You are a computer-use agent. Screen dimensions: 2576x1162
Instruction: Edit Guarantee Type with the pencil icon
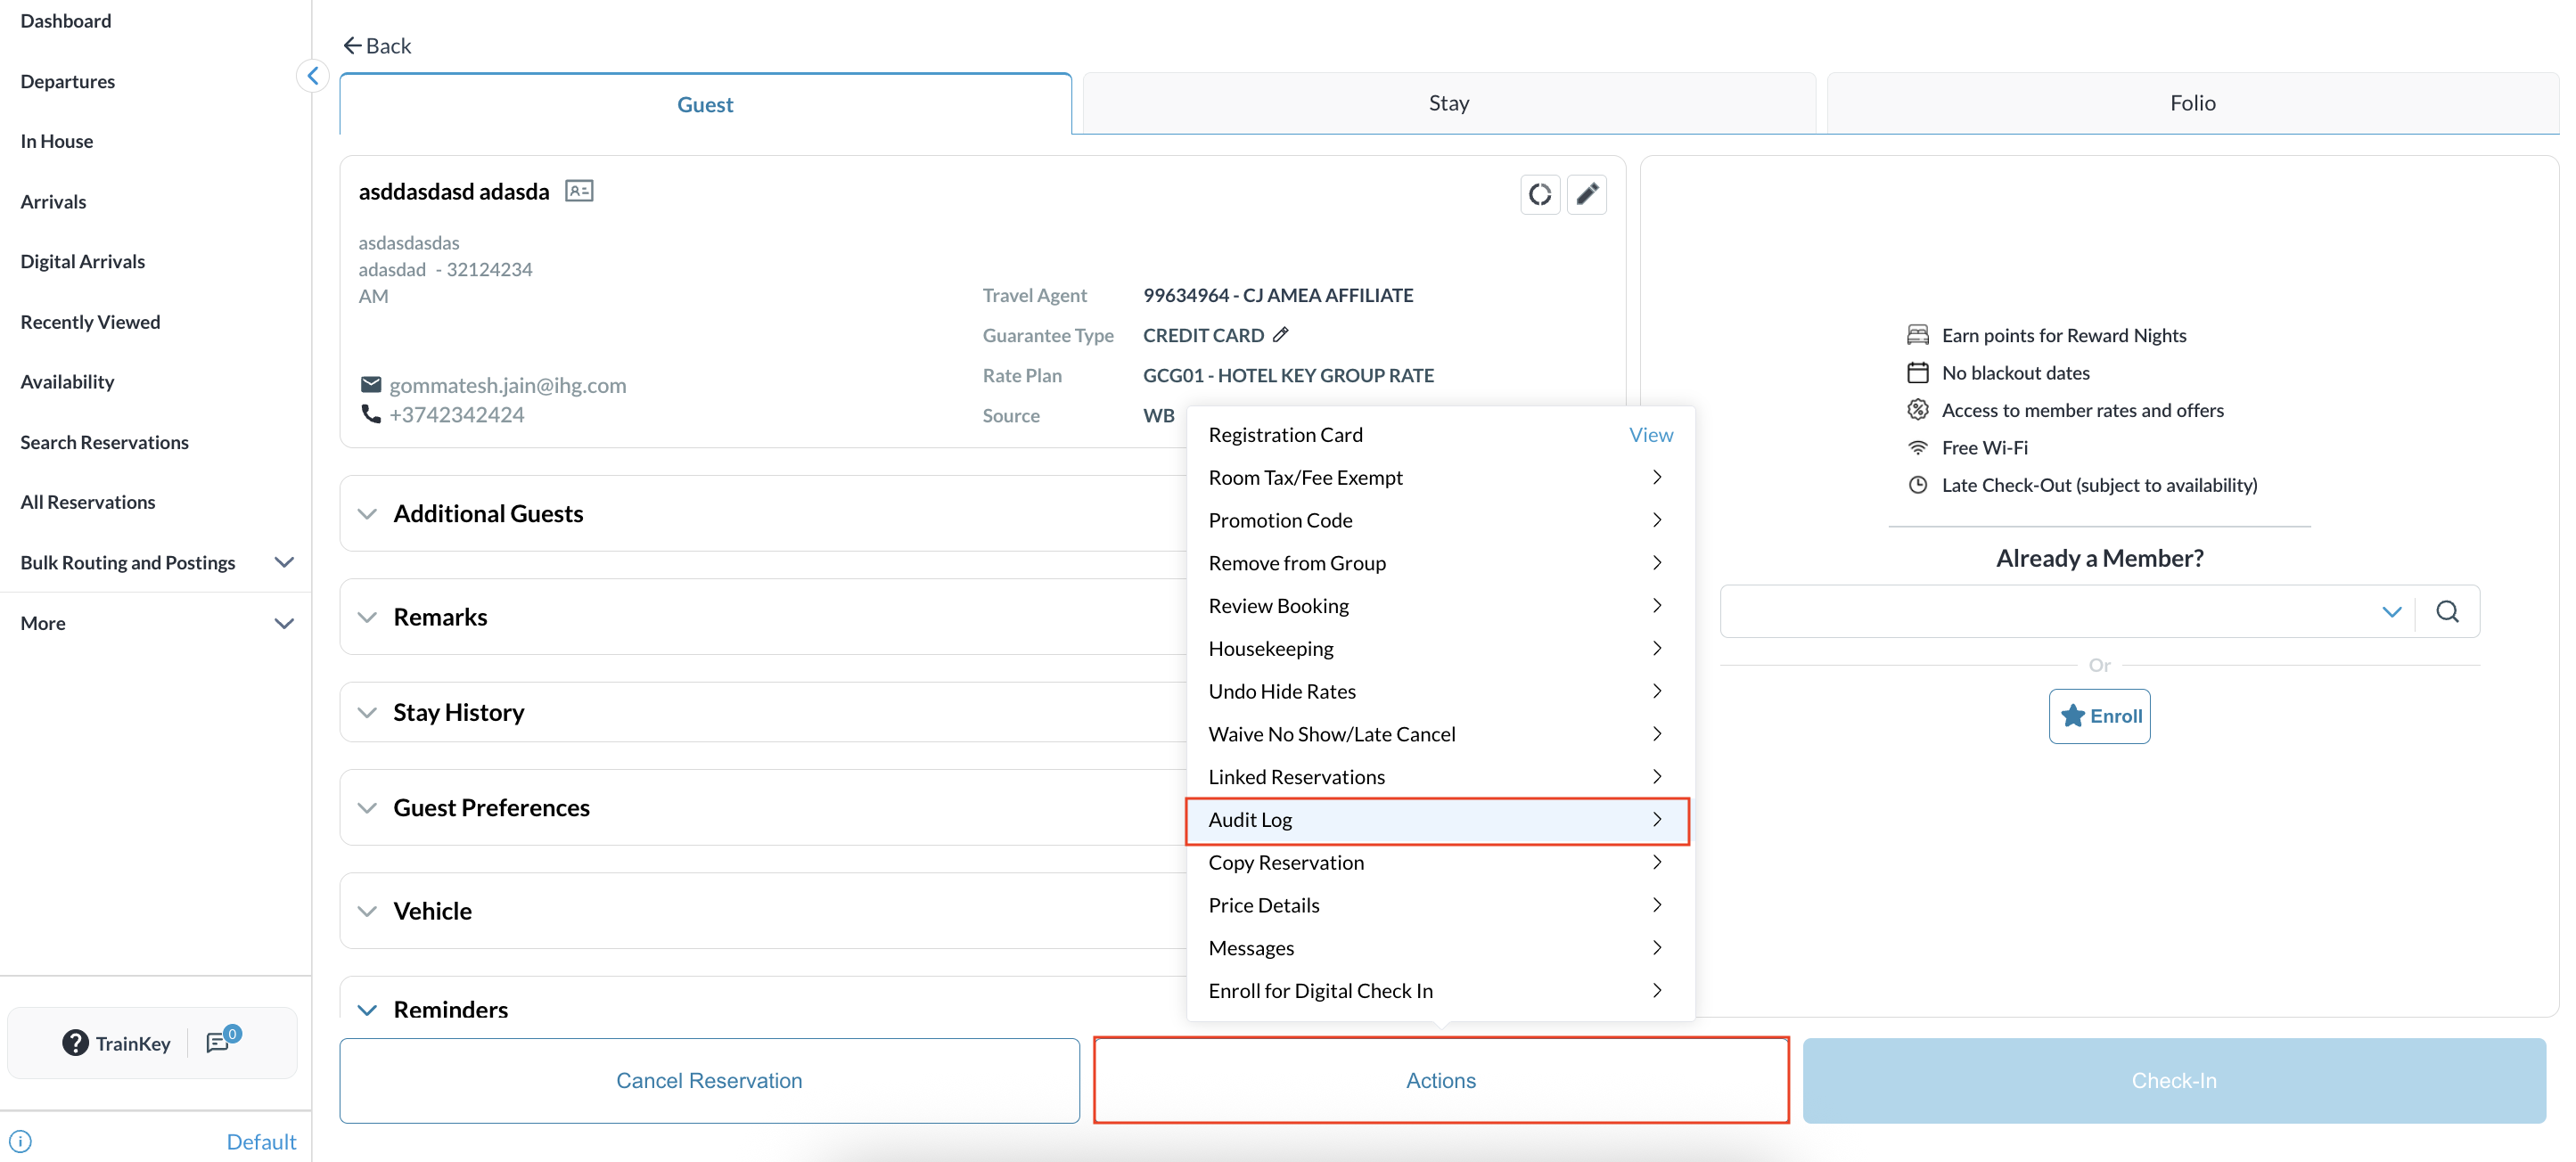tap(1281, 335)
